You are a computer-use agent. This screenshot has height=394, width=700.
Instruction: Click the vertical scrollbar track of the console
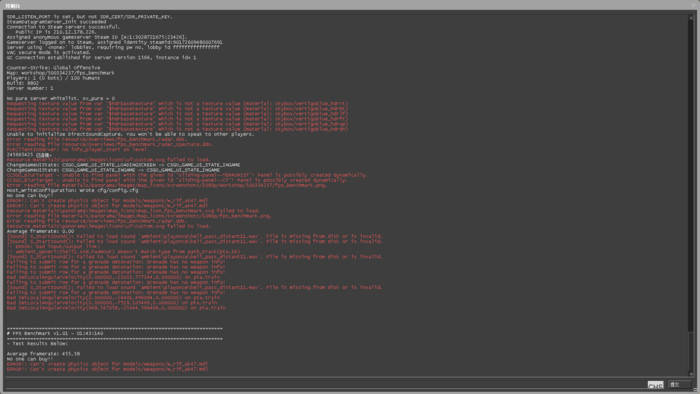(692, 195)
